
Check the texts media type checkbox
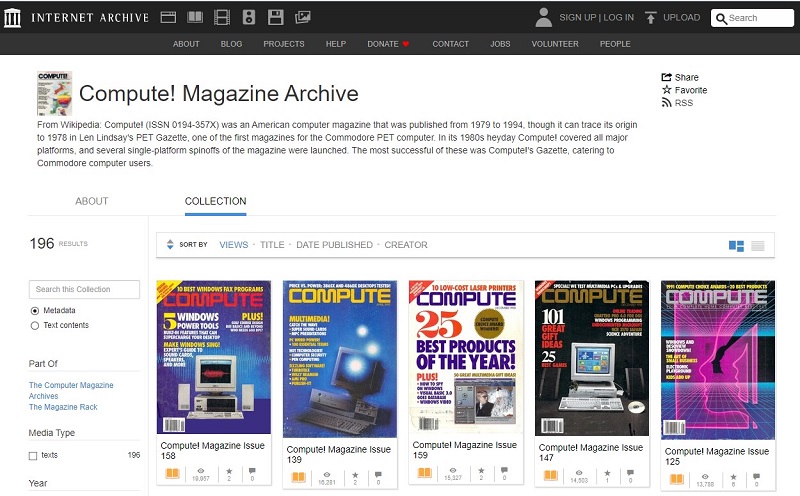click(x=33, y=455)
